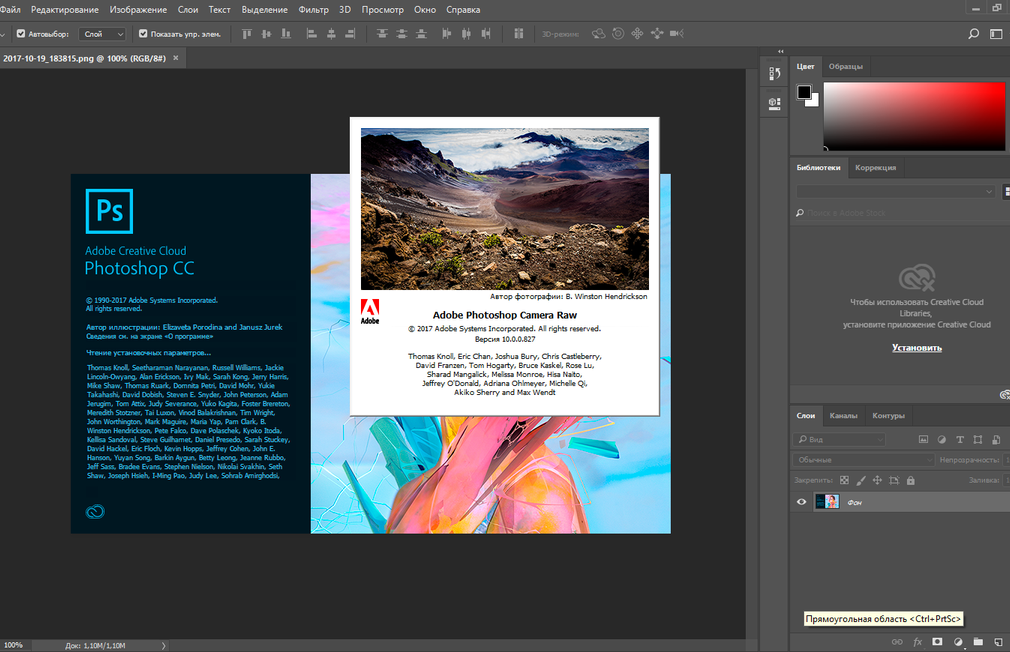
Task: Align horizontal centers icon in options bar
Action: (331, 34)
